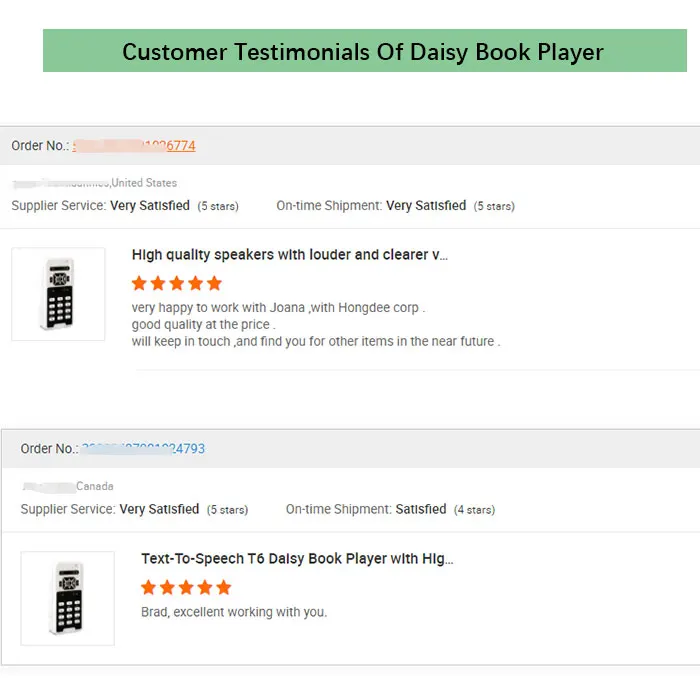Open the 'High quality speakers with louder' product title
The image size is (700, 700).
pos(290,255)
